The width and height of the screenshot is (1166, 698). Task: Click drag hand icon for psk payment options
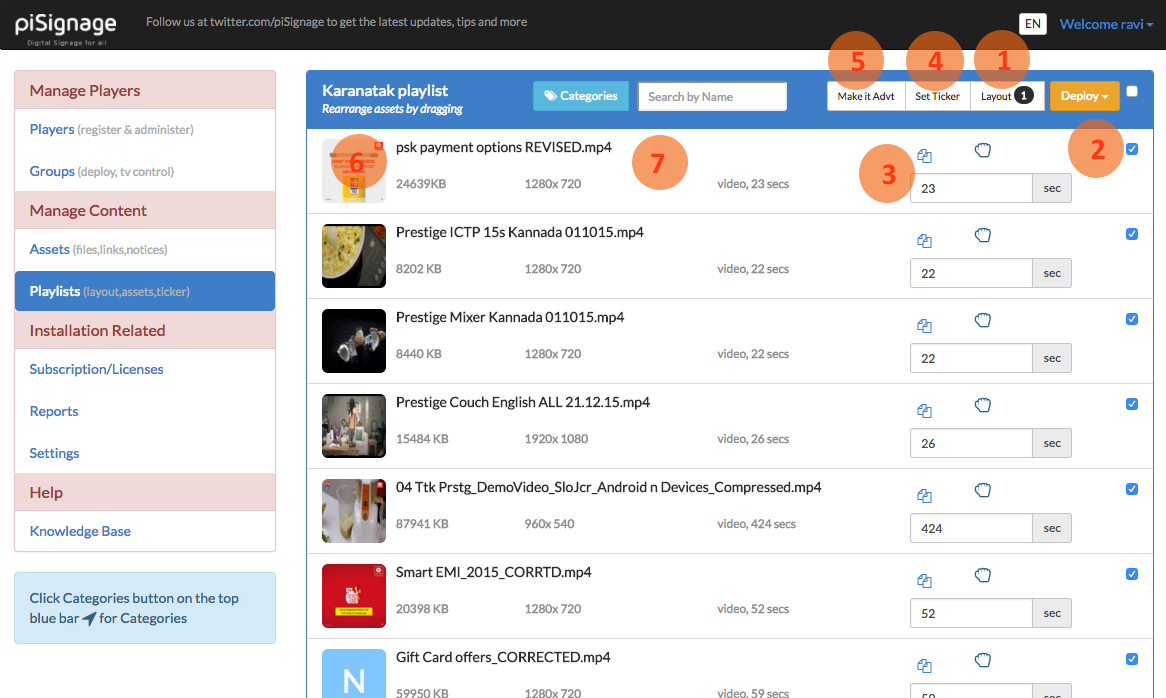[x=983, y=151]
